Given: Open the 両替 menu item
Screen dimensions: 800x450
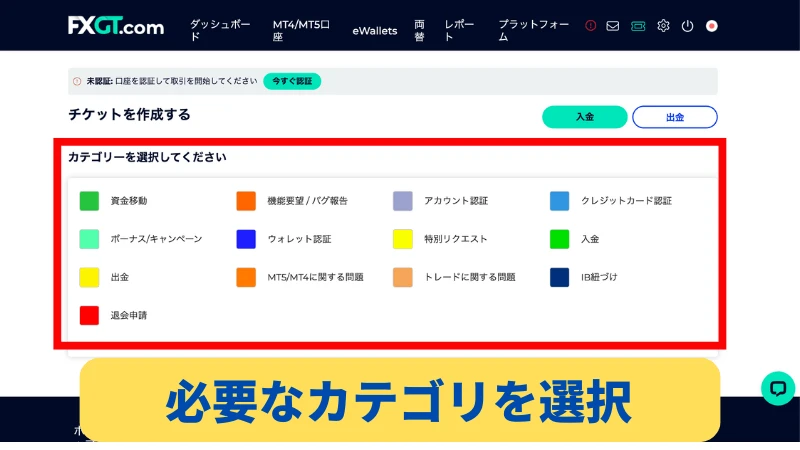Looking at the screenshot, I should (419, 30).
